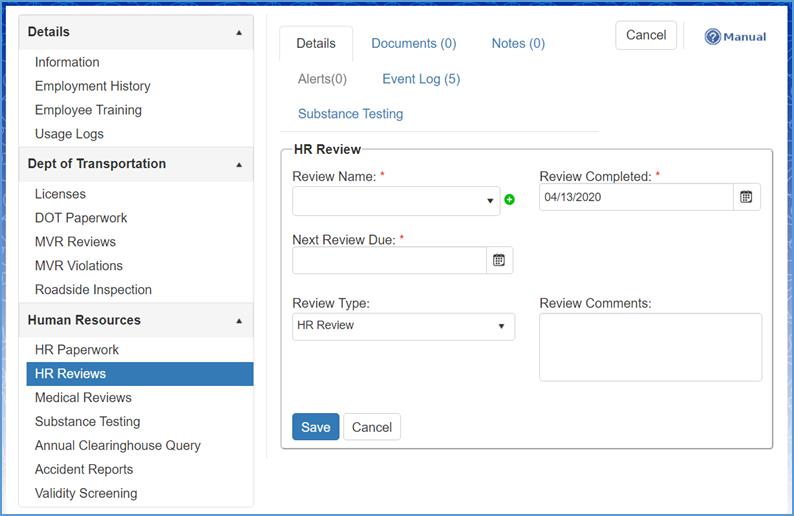Viewport: 794px width, 516px height.
Task: Collapse the Dept of Transportation section
Action: coord(238,164)
